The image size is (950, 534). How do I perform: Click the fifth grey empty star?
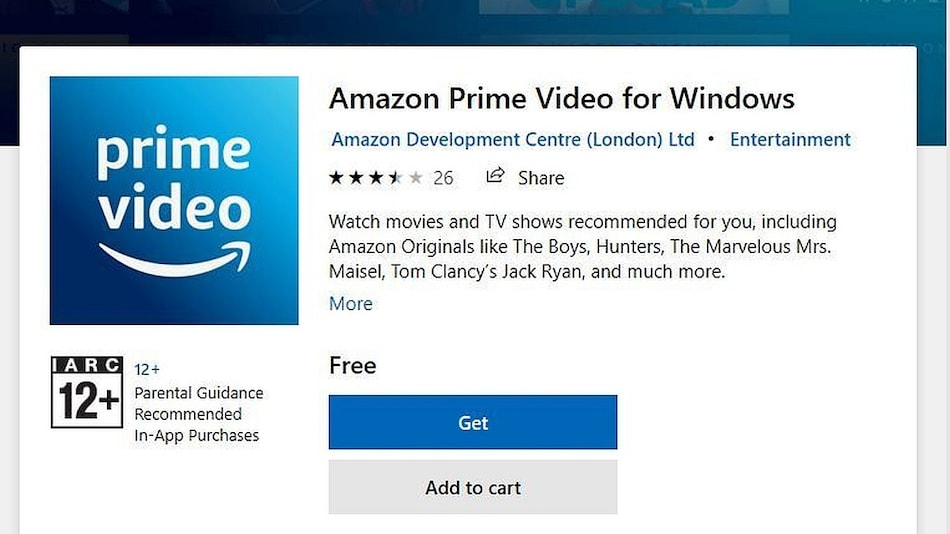[416, 178]
